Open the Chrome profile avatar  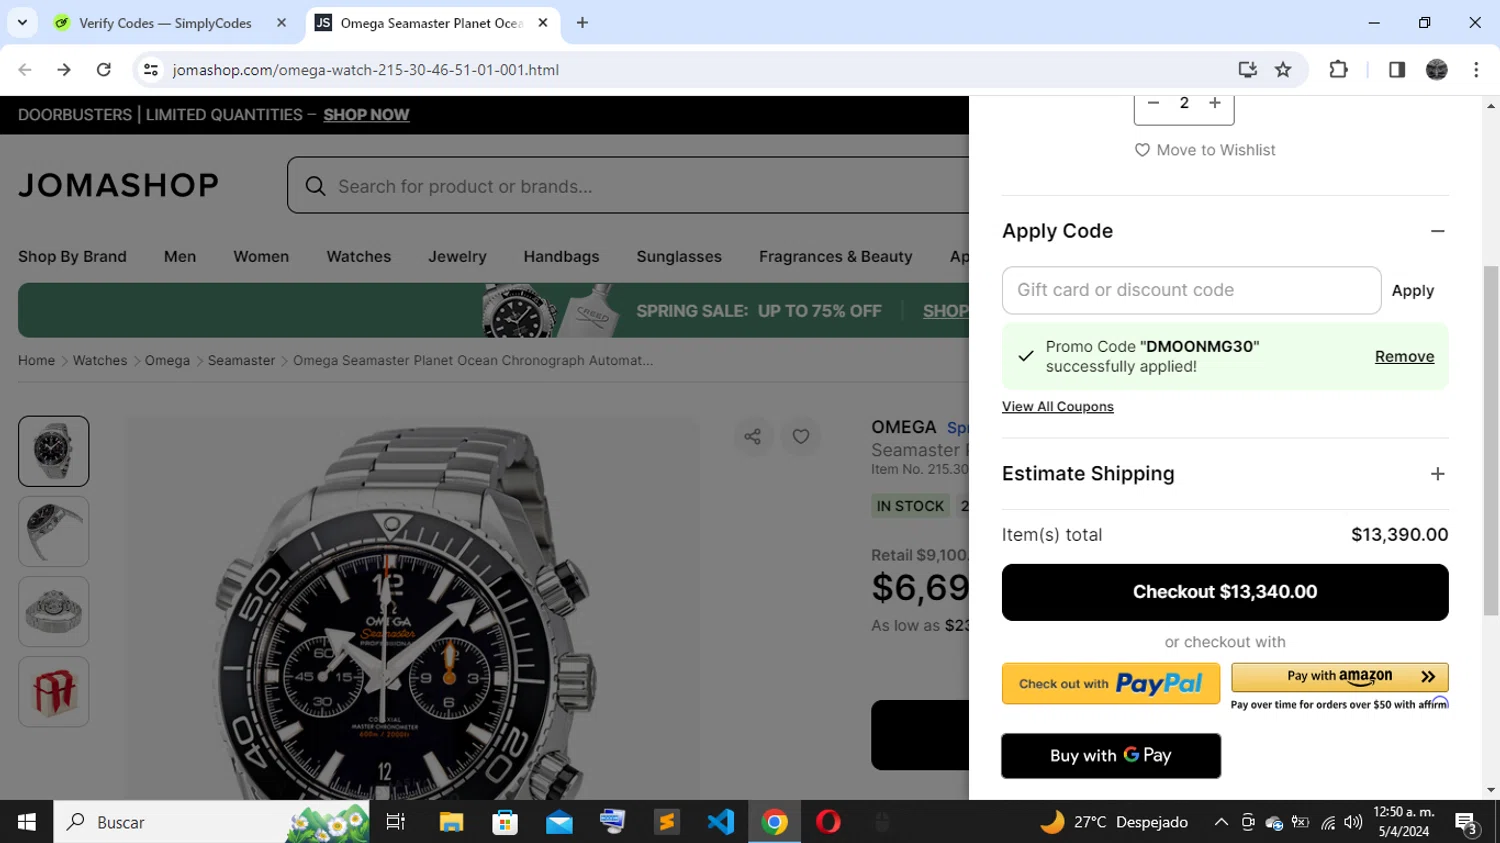1437,70
